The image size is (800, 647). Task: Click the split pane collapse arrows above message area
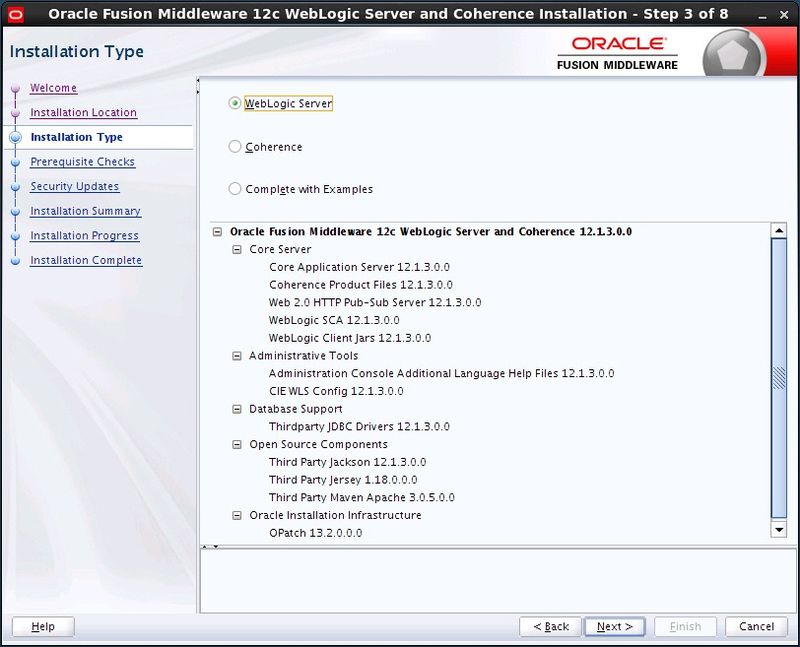pos(210,546)
